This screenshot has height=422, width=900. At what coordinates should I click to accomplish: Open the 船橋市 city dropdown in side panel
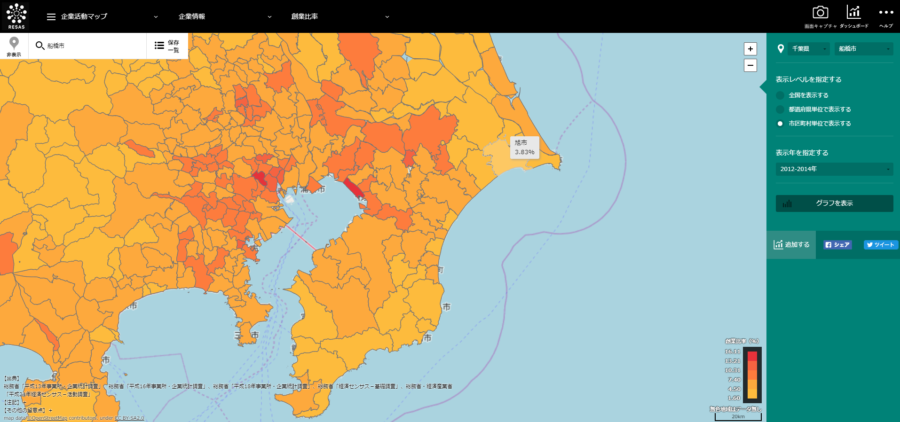[864, 48]
